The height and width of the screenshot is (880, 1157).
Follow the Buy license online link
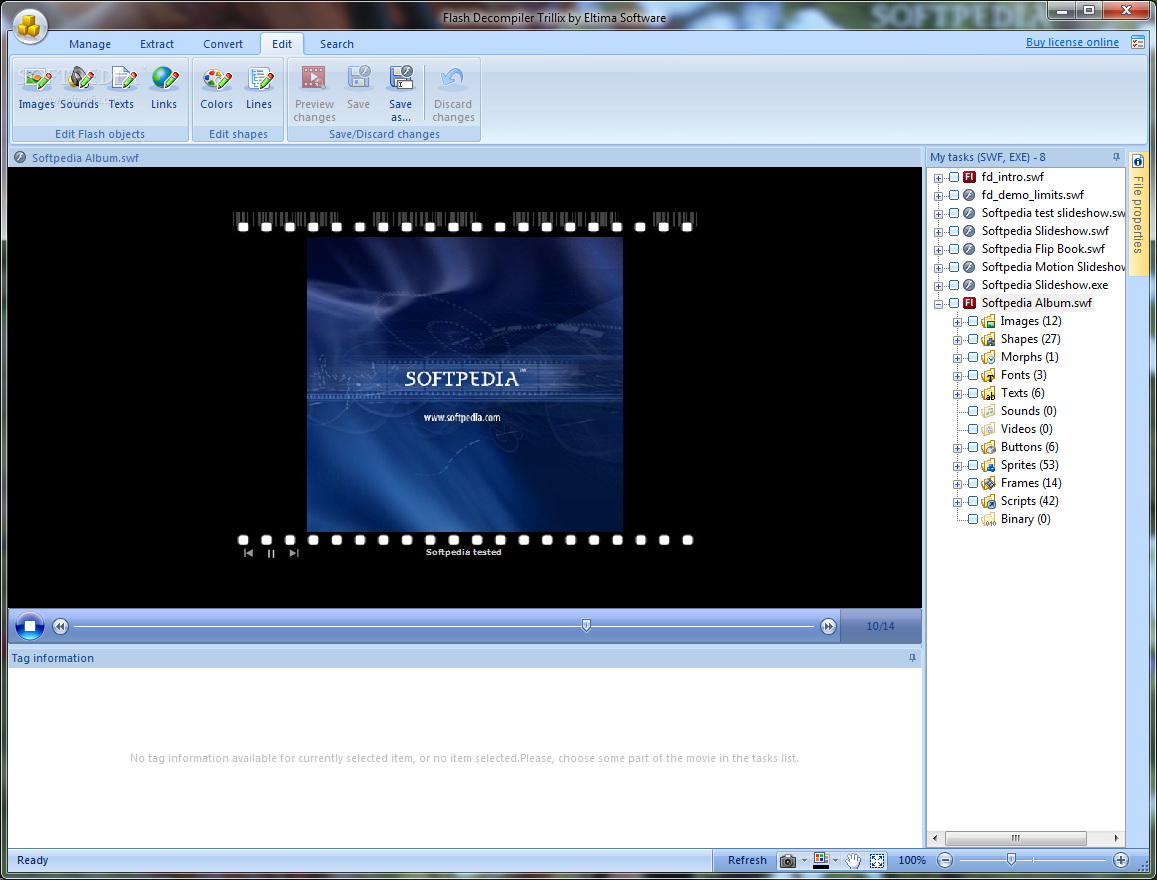(x=1072, y=42)
